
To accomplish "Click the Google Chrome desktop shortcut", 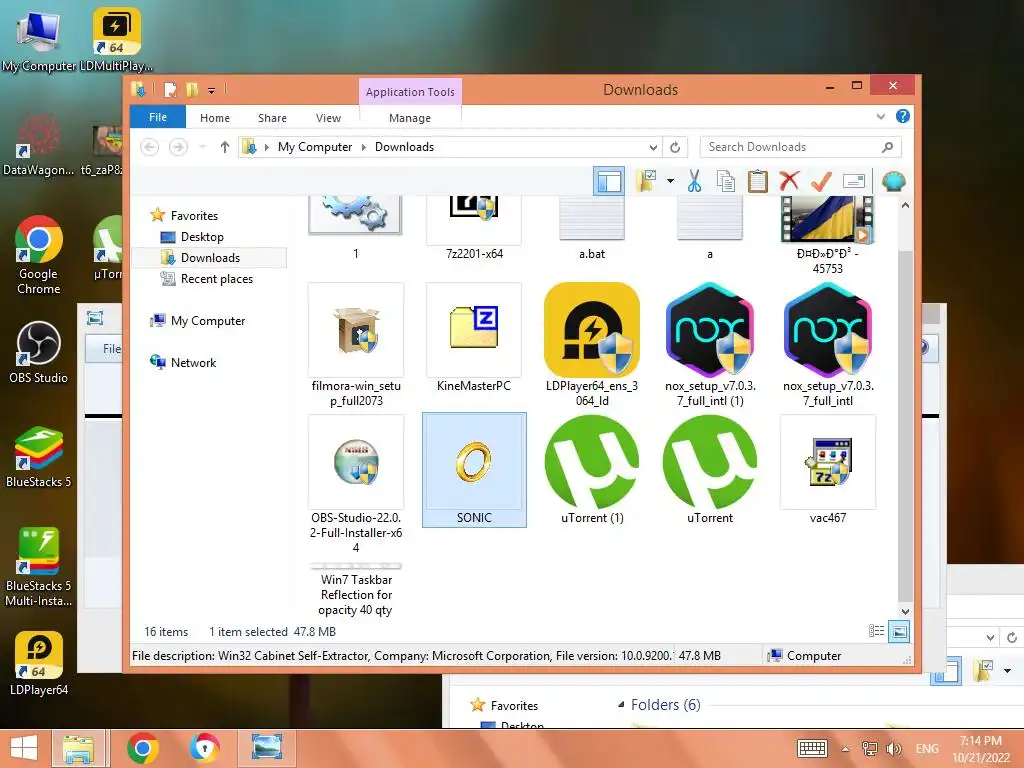I will tap(39, 255).
